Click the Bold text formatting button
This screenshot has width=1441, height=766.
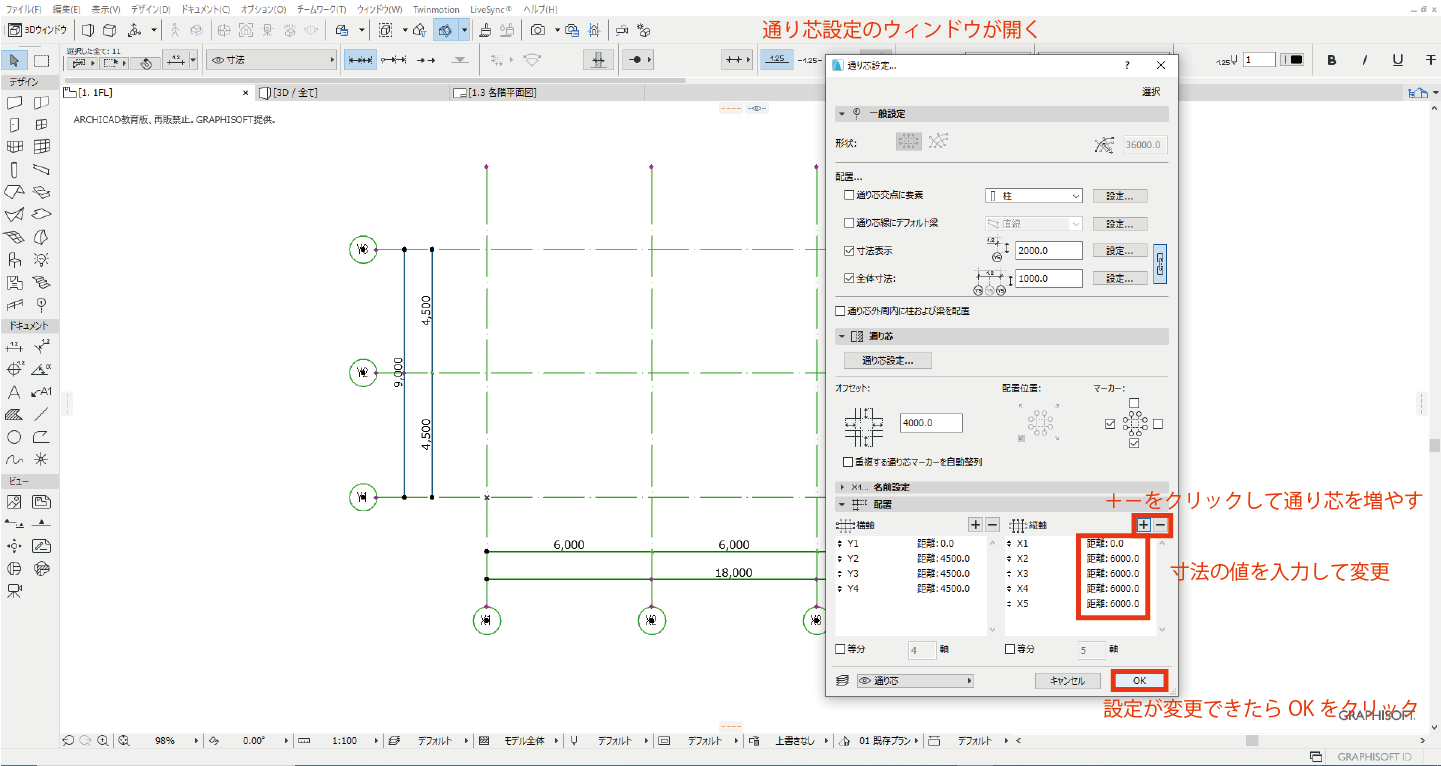(x=1332, y=60)
